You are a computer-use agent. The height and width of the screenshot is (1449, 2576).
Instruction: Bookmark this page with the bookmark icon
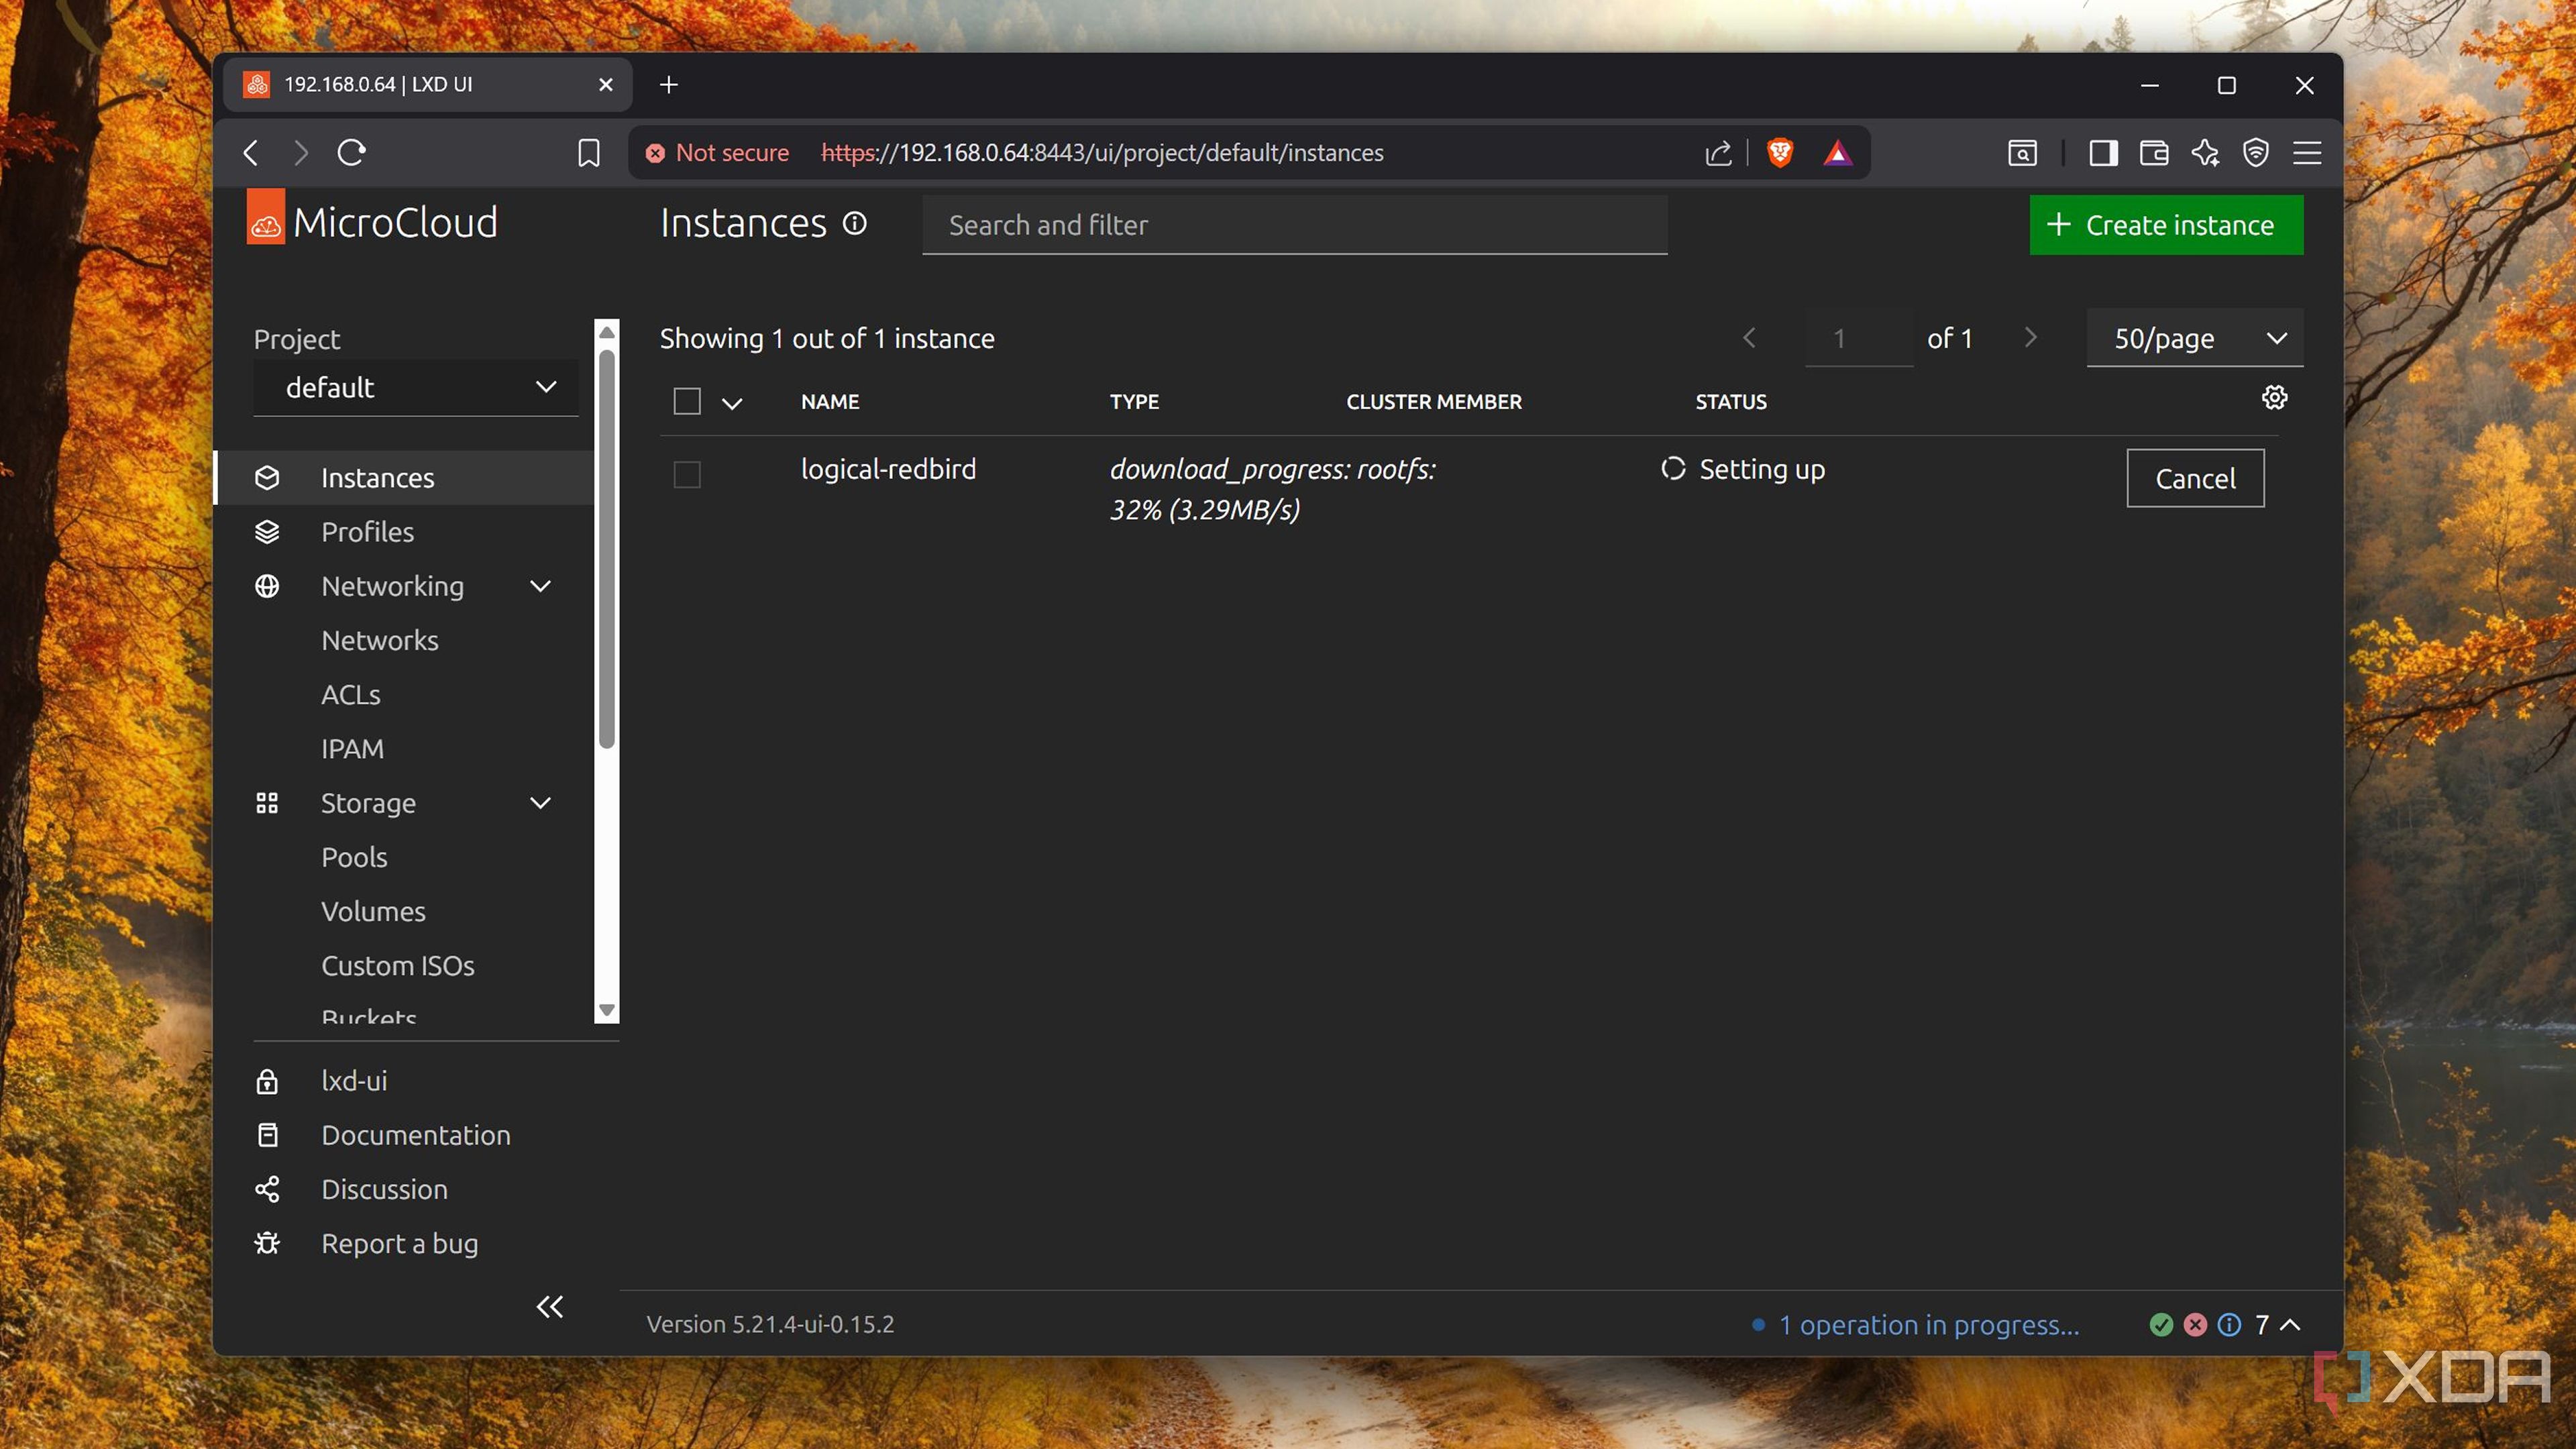click(589, 153)
